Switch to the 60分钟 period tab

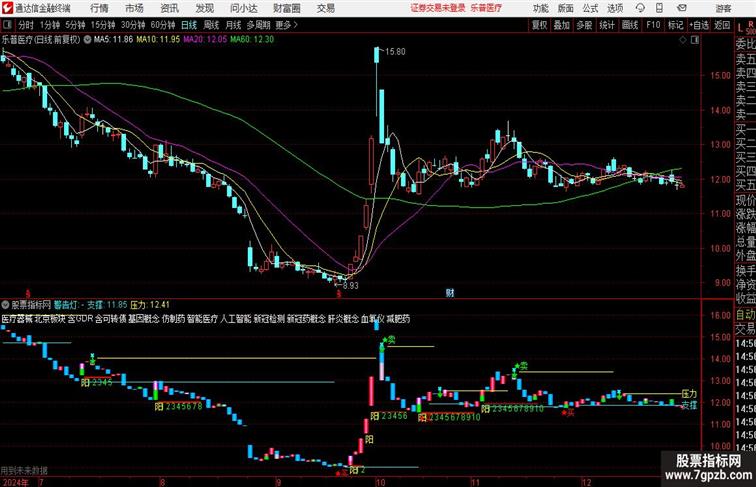tap(163, 25)
